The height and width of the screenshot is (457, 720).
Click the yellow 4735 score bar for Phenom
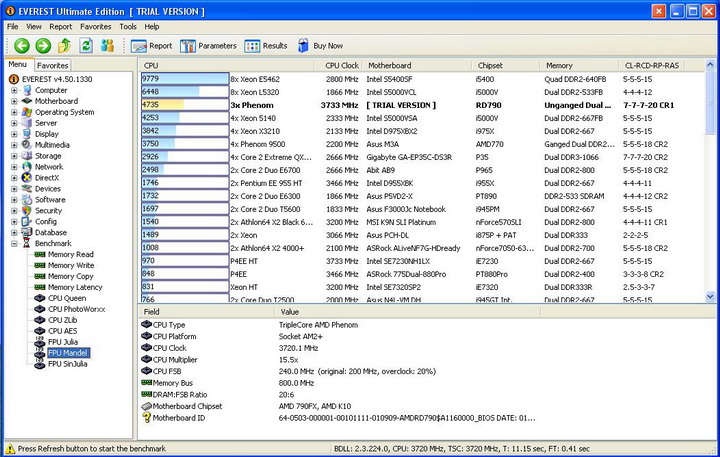click(x=185, y=105)
